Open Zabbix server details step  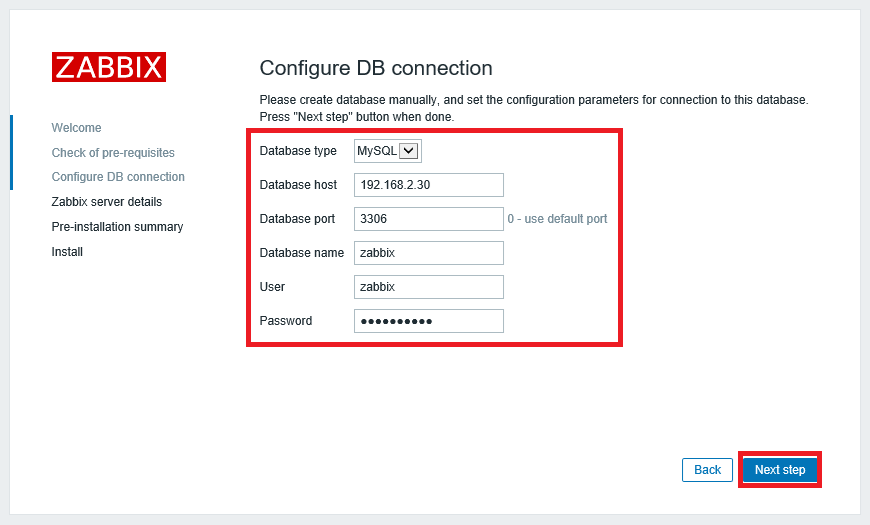[106, 202]
